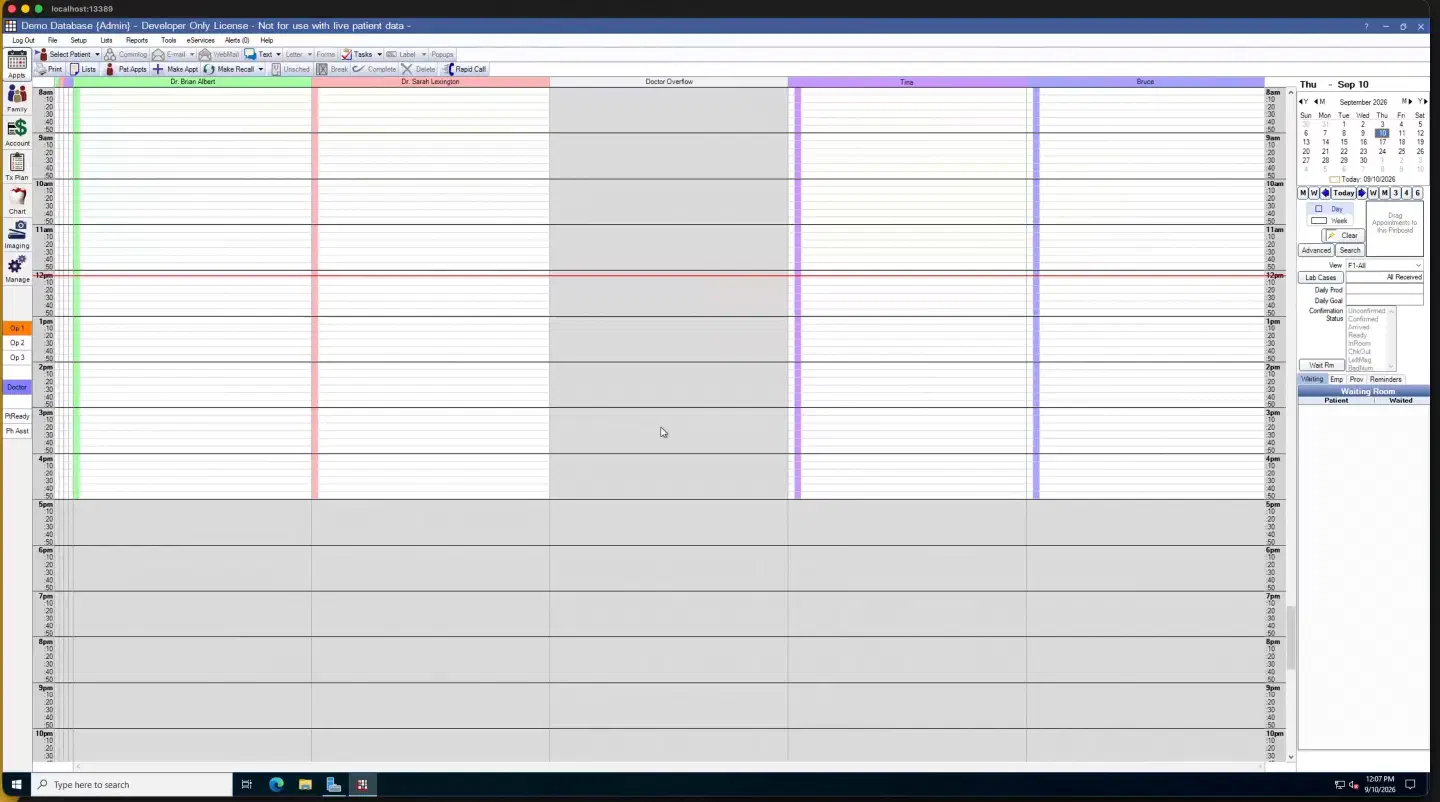The image size is (1440, 802).
Task: Switch to the Reminders tab
Action: pos(1385,379)
